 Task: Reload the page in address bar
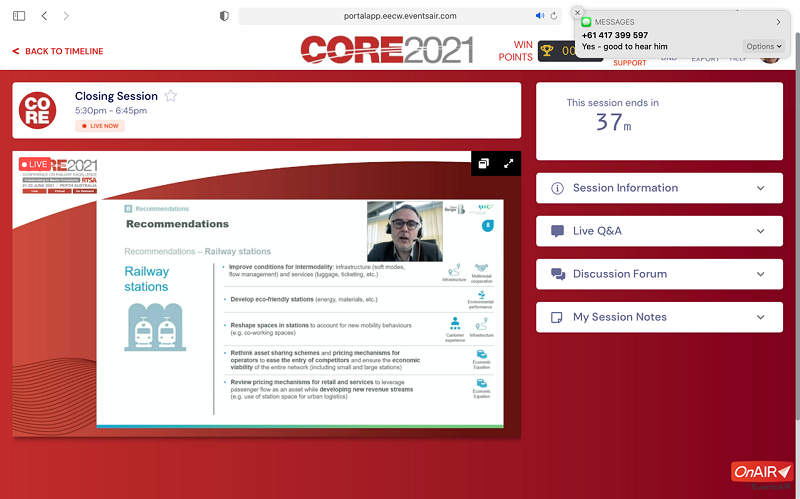pyautogui.click(x=554, y=16)
